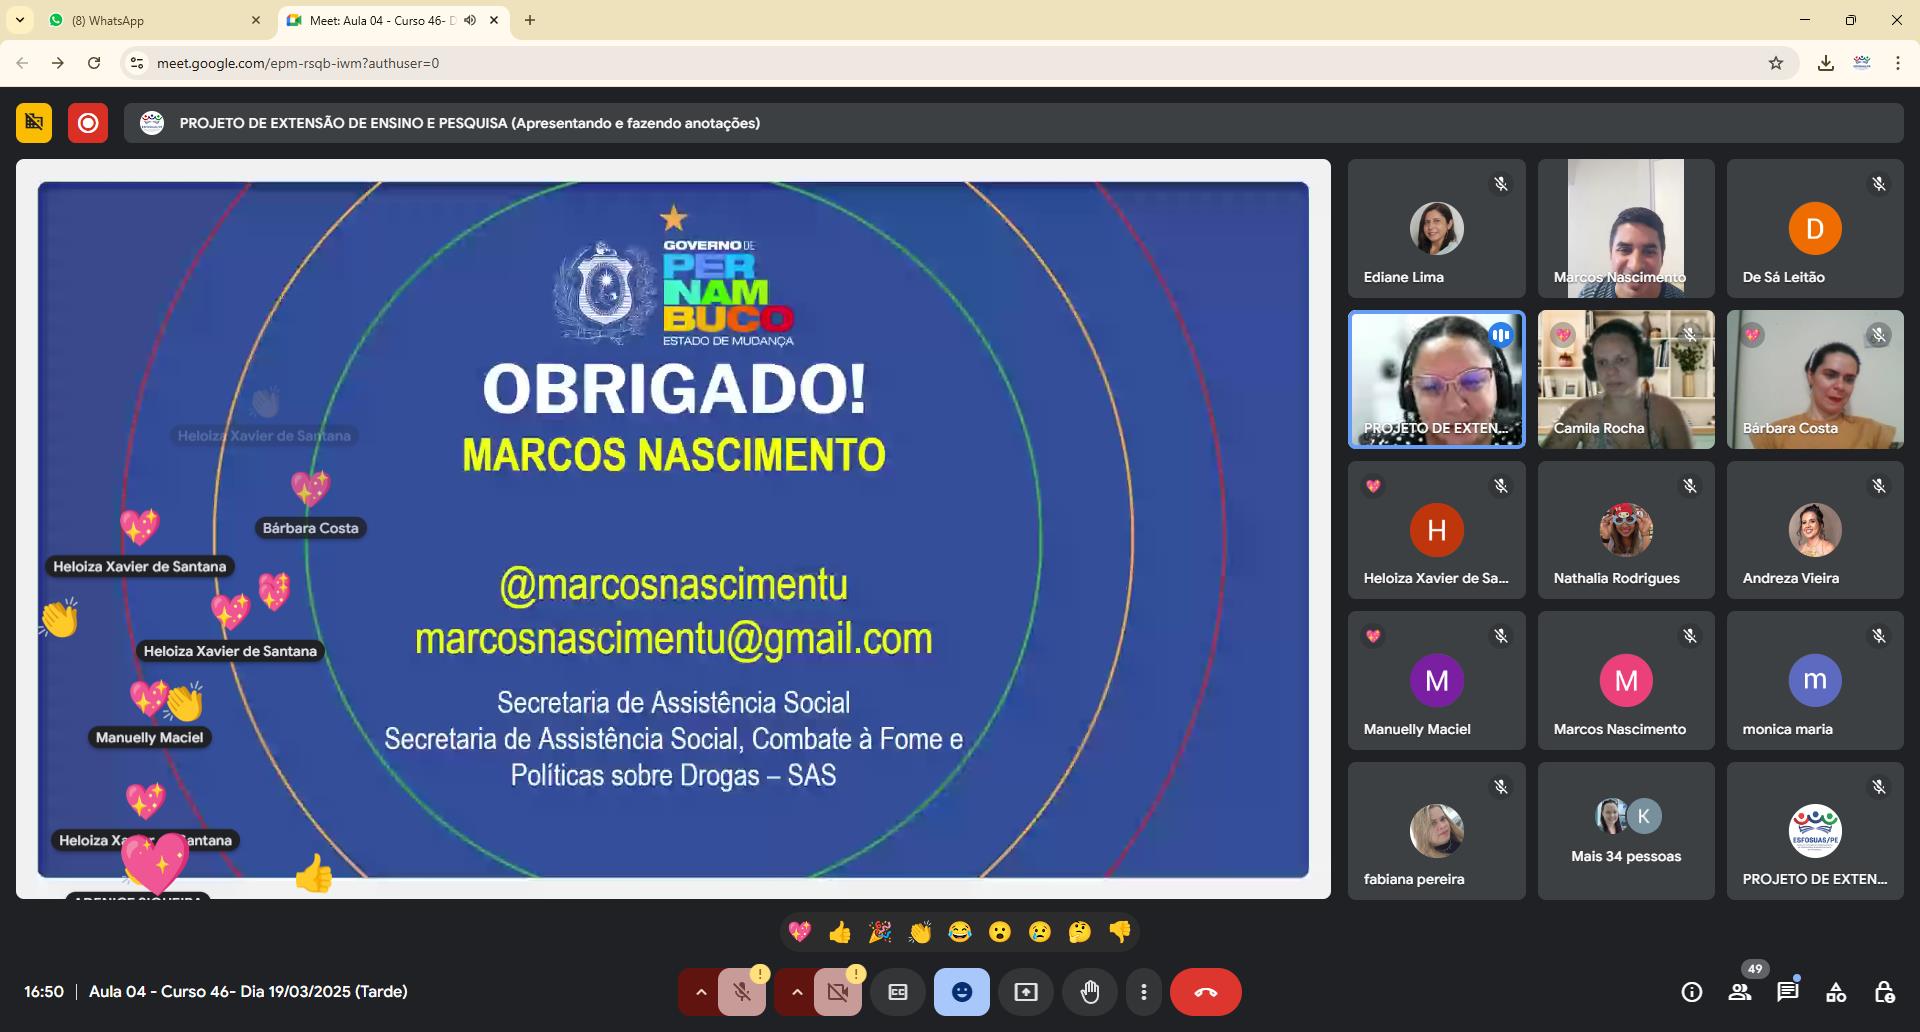
Task: Unmute the microphone
Action: [x=742, y=992]
